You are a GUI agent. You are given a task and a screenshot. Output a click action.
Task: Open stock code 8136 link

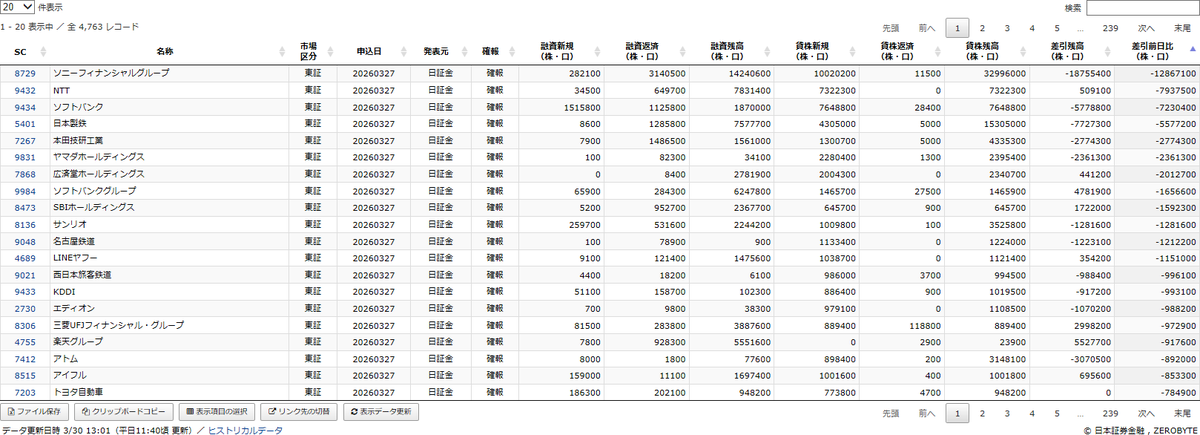pos(25,224)
